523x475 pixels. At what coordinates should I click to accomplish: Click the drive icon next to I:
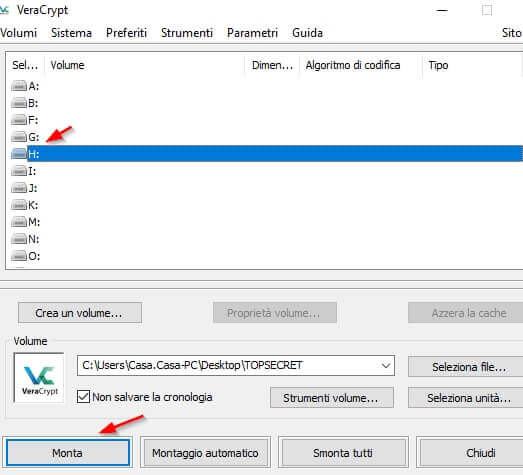19,171
